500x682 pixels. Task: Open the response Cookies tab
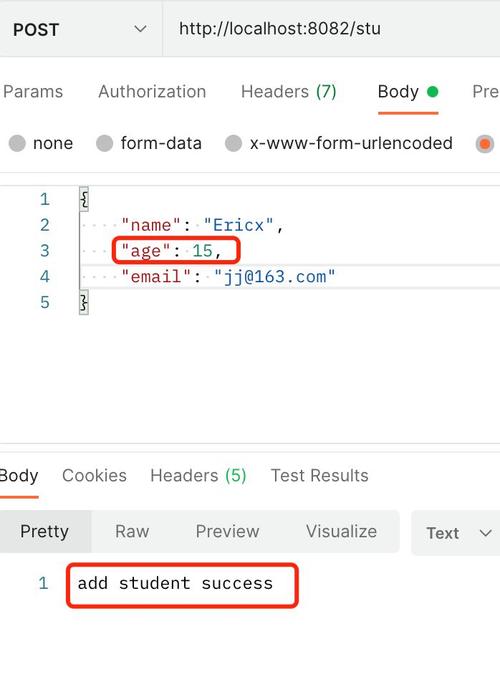point(94,475)
